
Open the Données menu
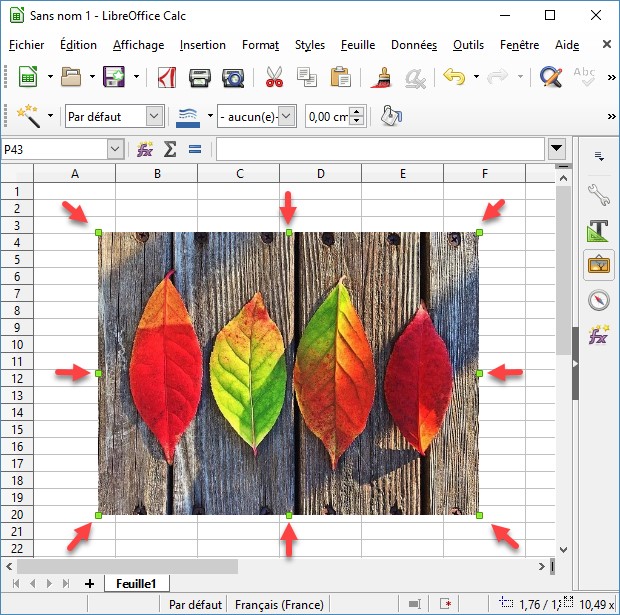[x=413, y=45]
